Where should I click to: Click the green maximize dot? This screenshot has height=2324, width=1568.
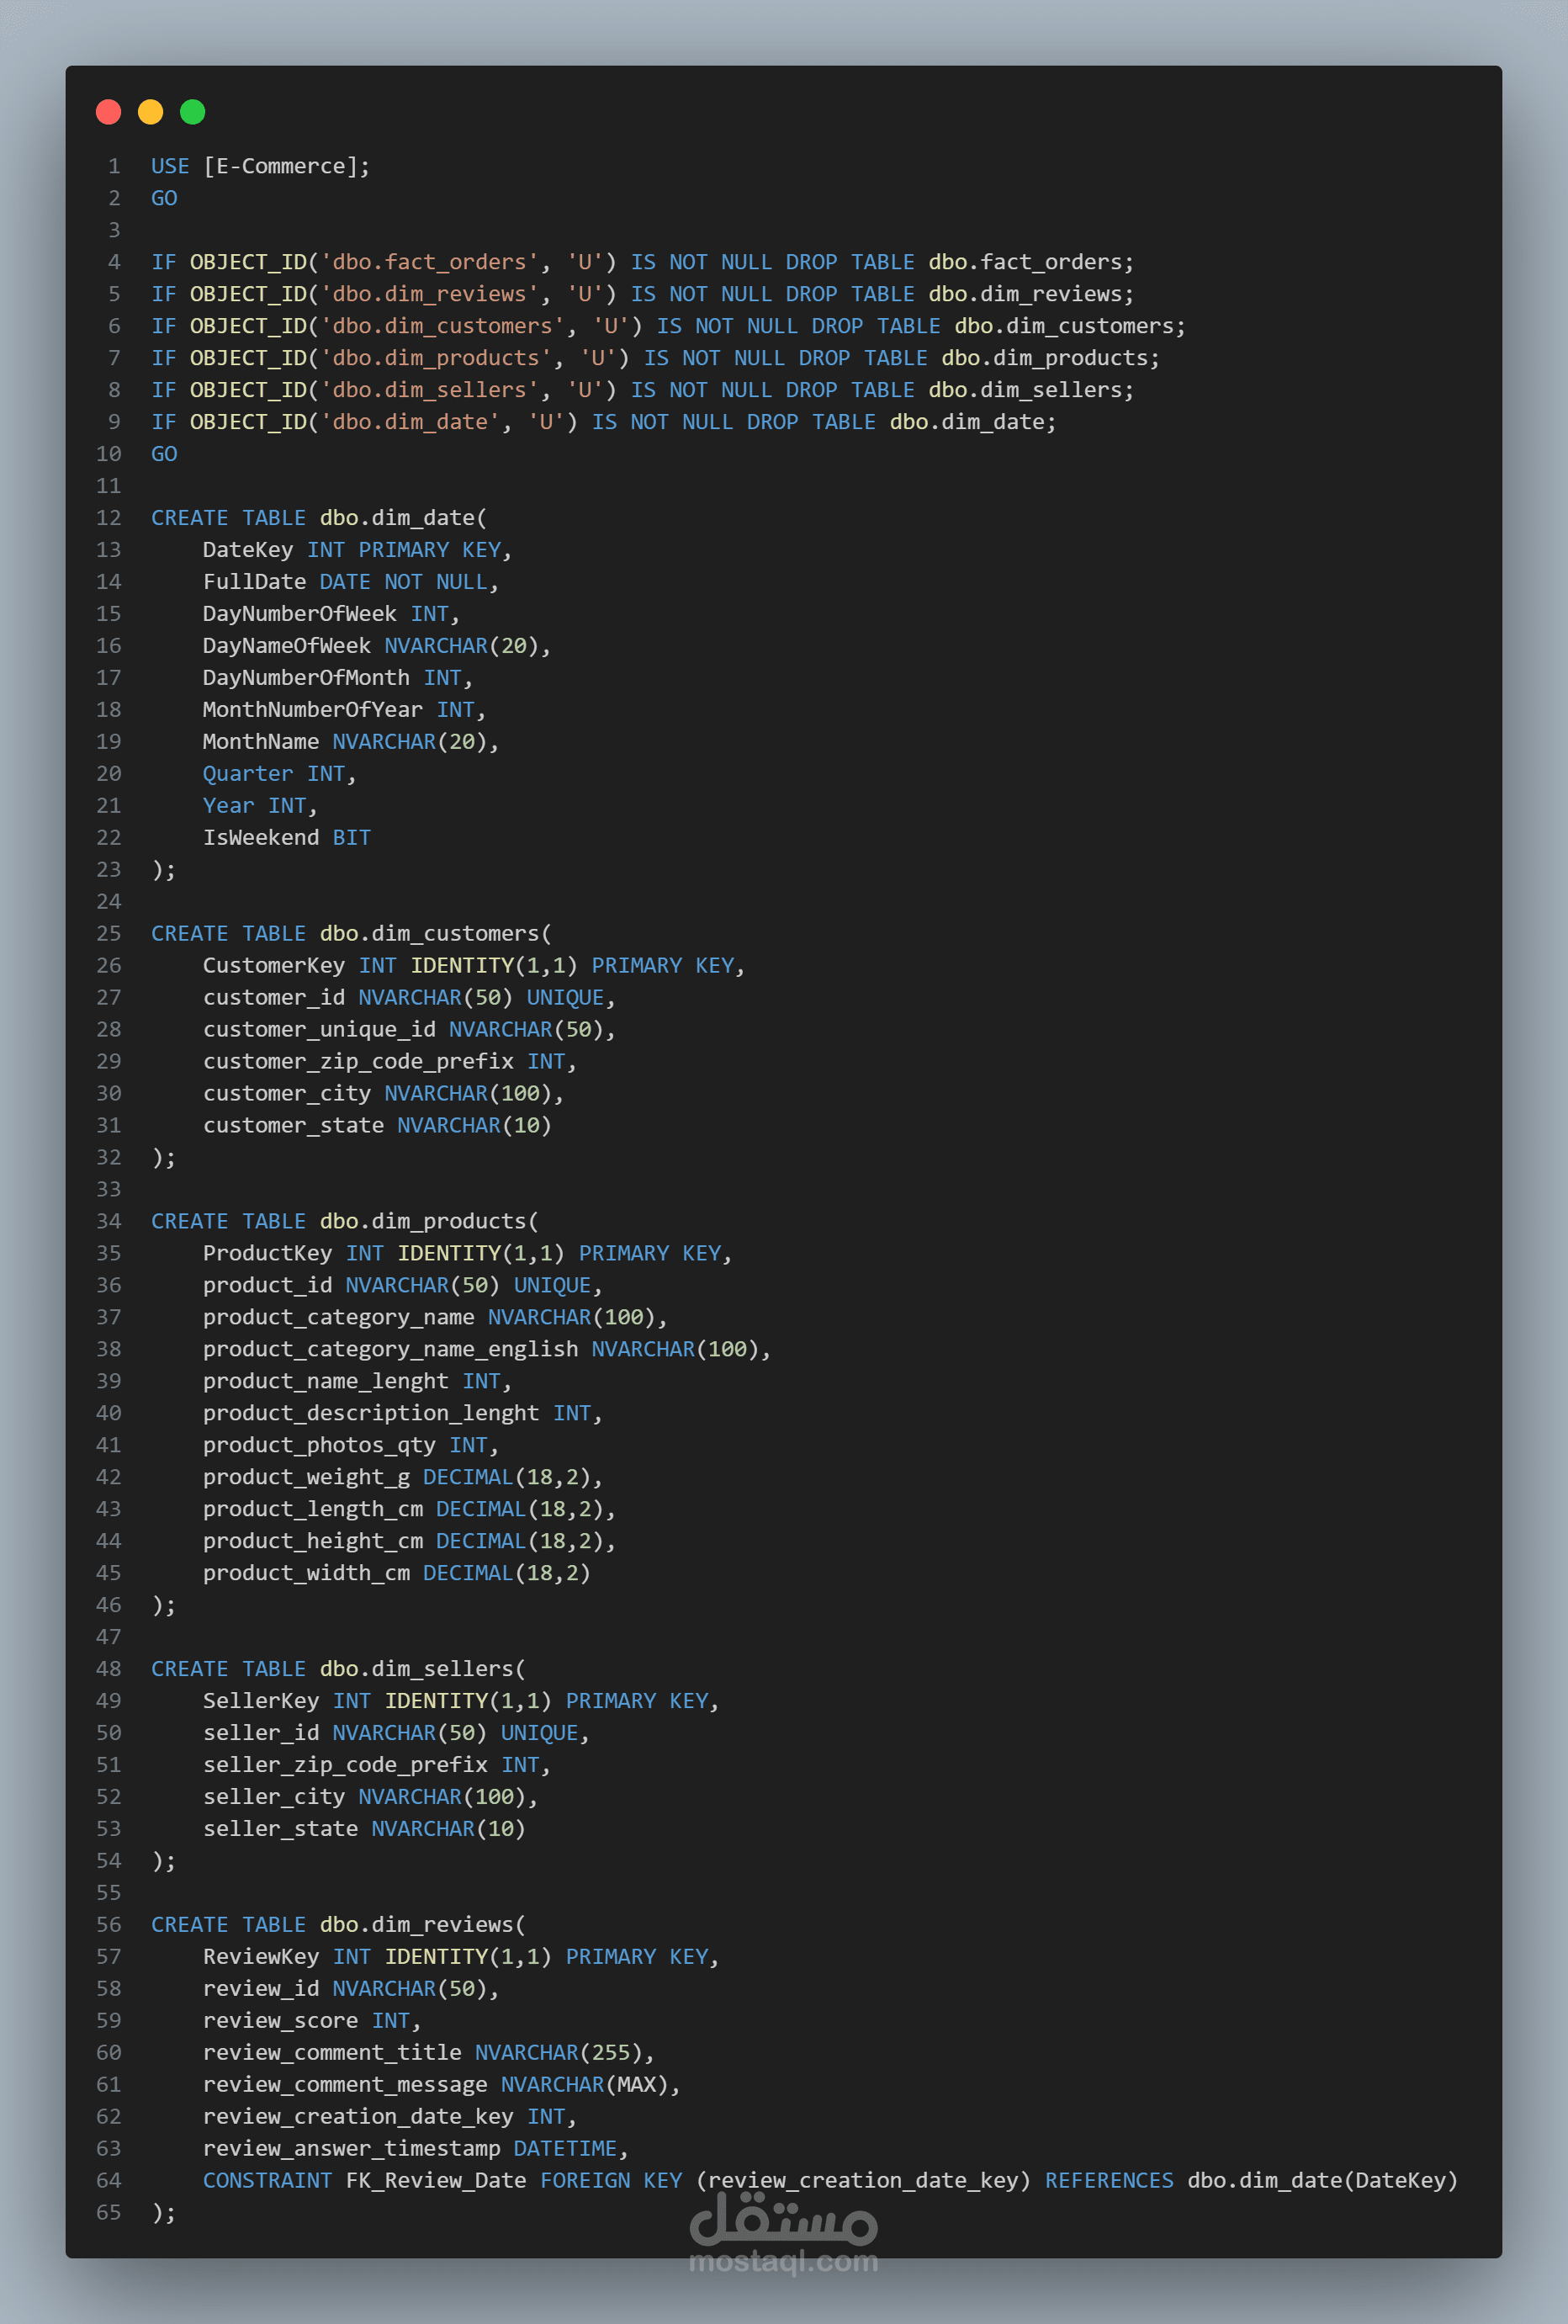[192, 112]
